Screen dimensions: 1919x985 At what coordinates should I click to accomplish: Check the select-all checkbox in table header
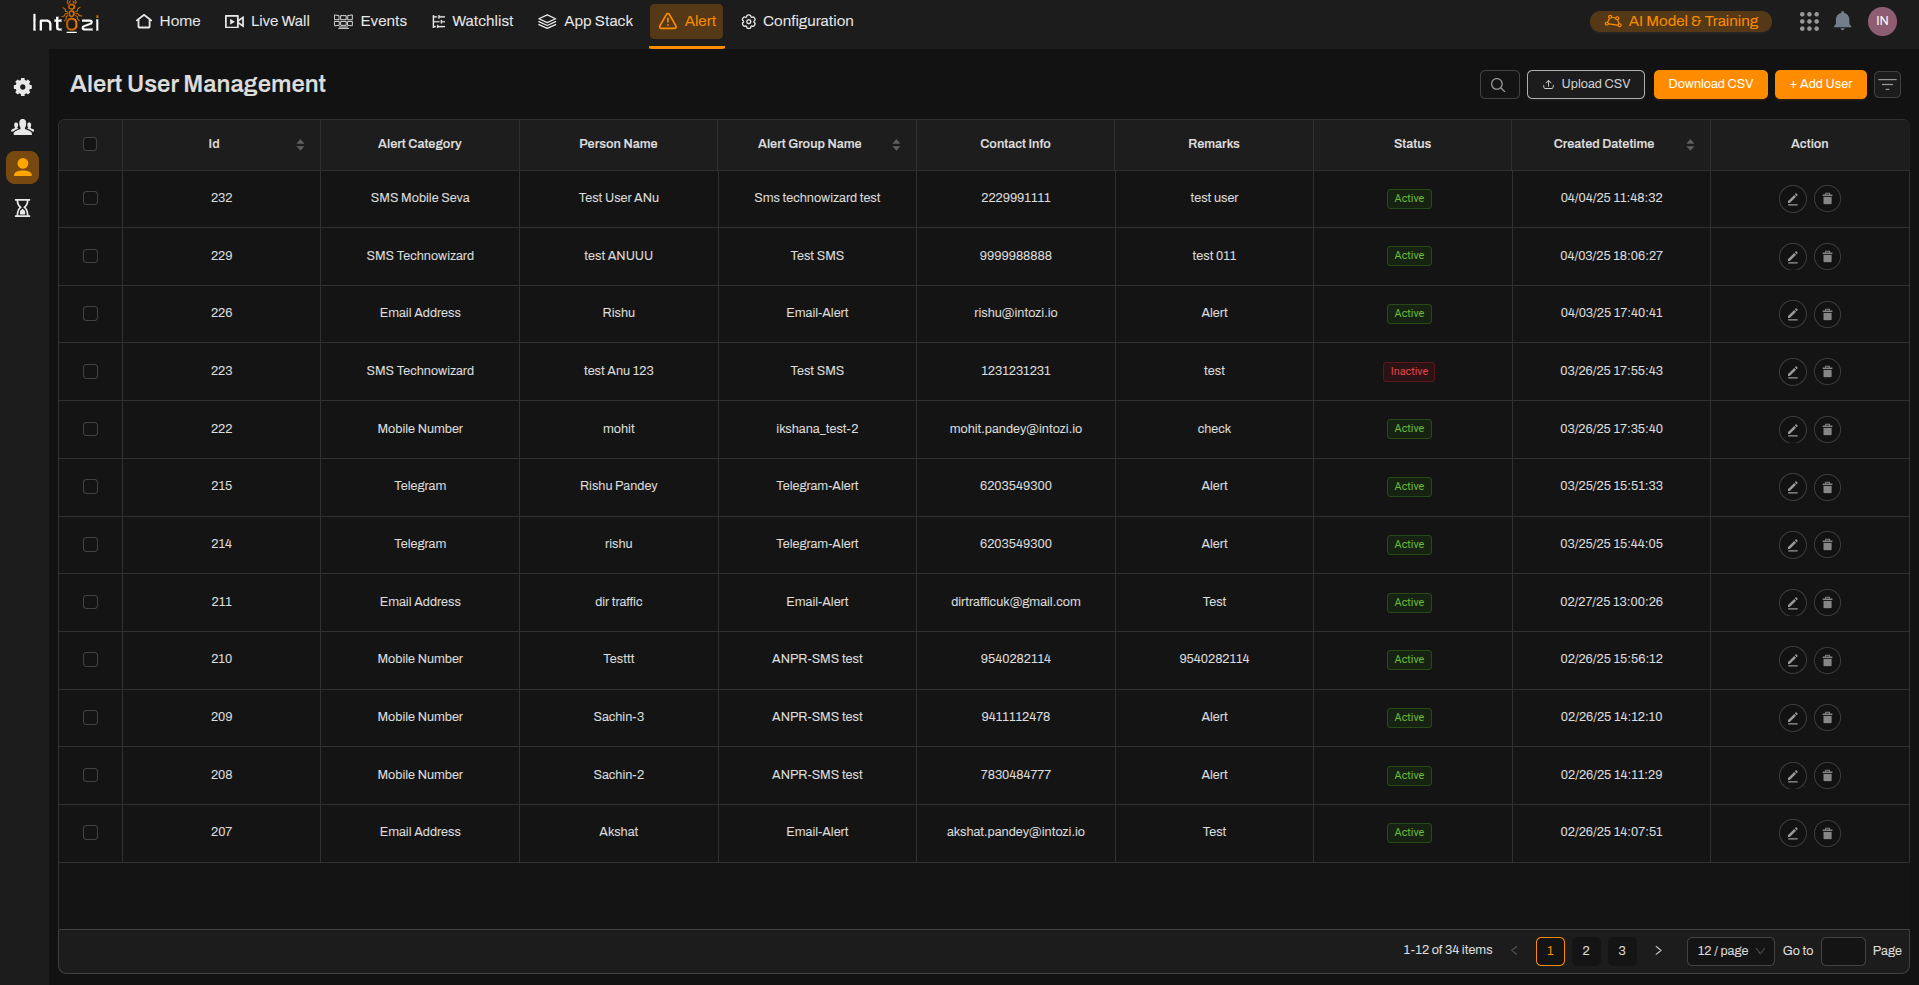(90, 144)
